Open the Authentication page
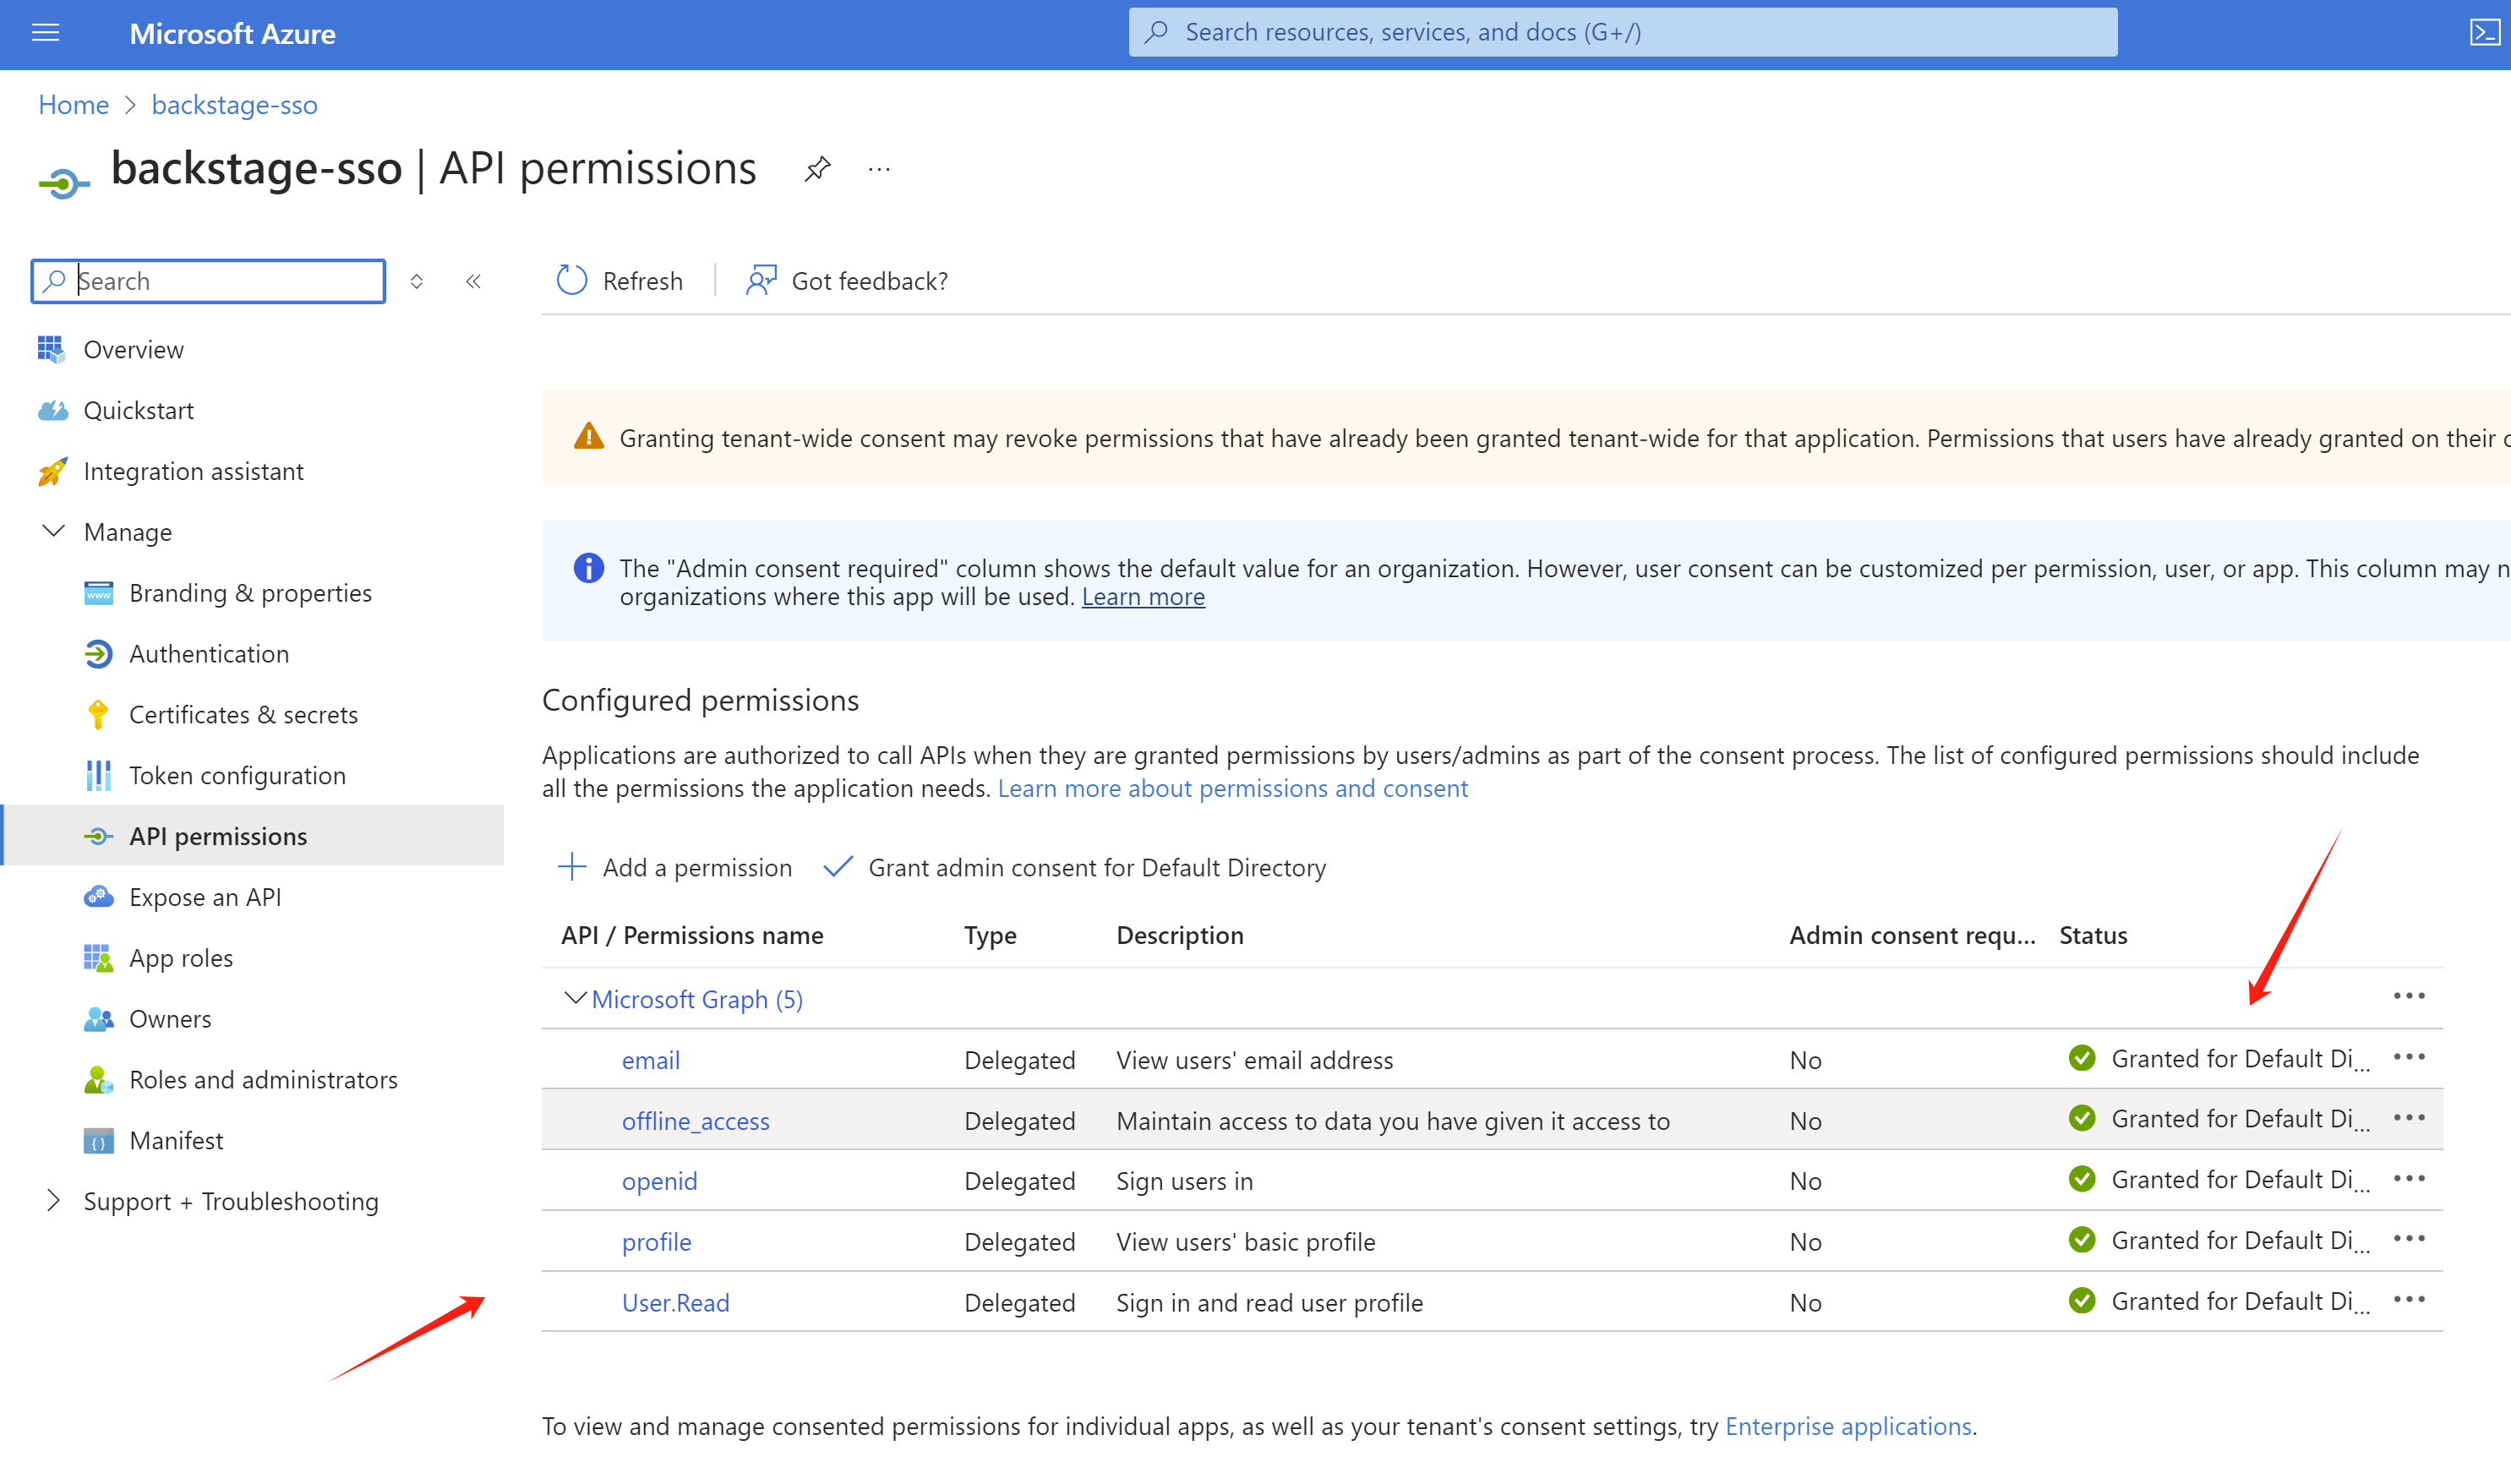 click(209, 653)
